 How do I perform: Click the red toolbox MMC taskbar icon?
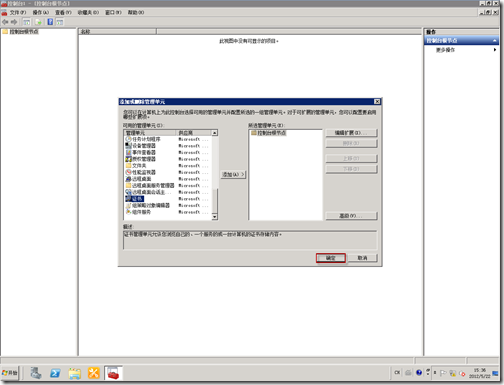point(113,373)
